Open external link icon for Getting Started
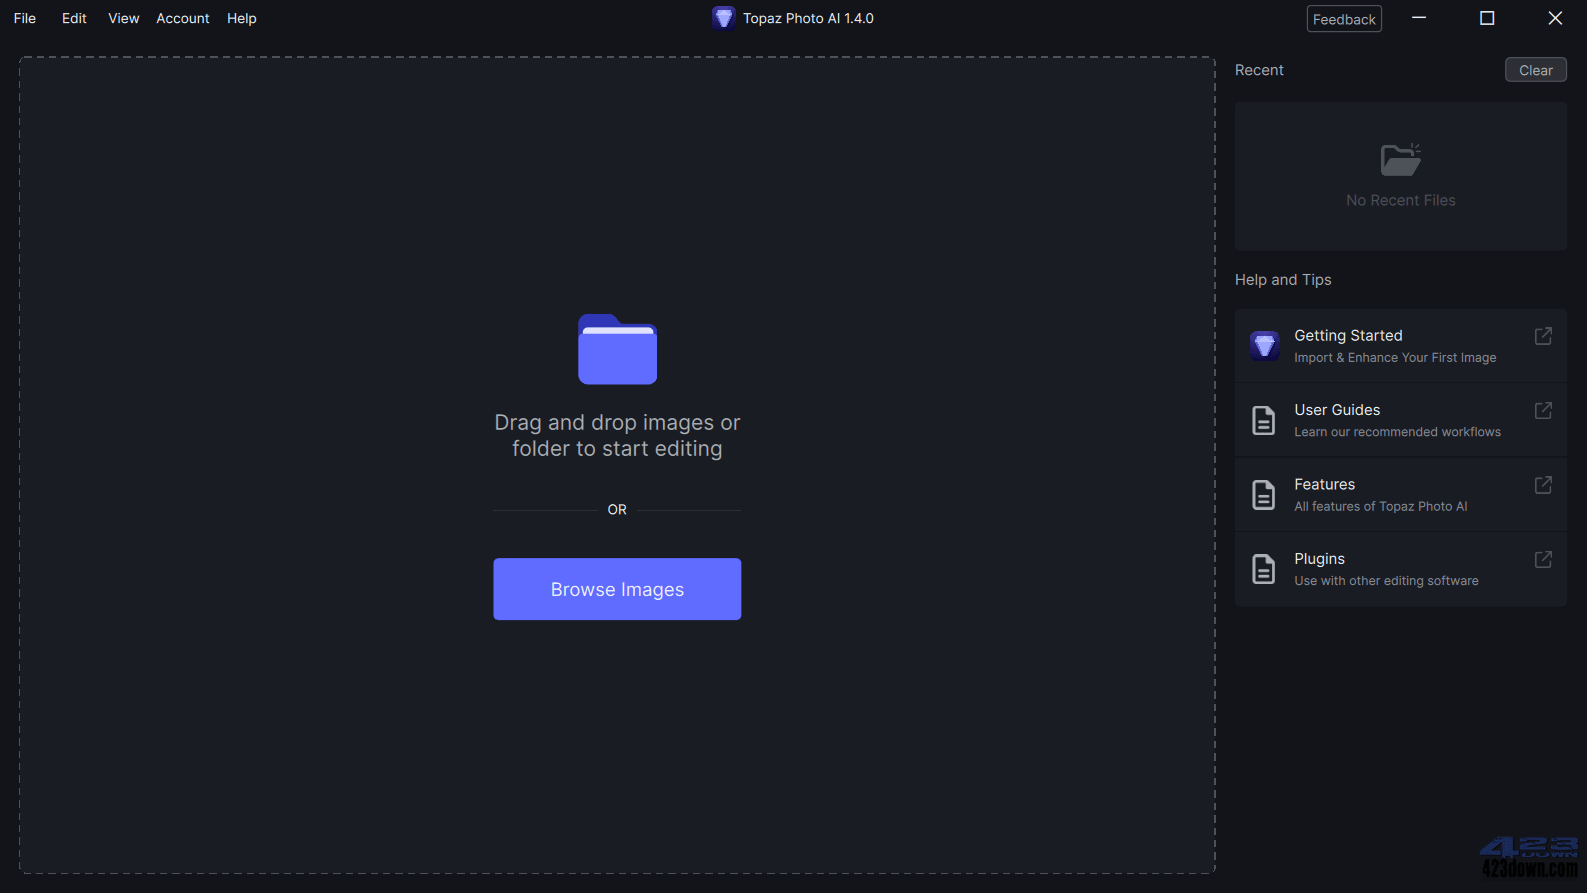1587x893 pixels. point(1543,336)
